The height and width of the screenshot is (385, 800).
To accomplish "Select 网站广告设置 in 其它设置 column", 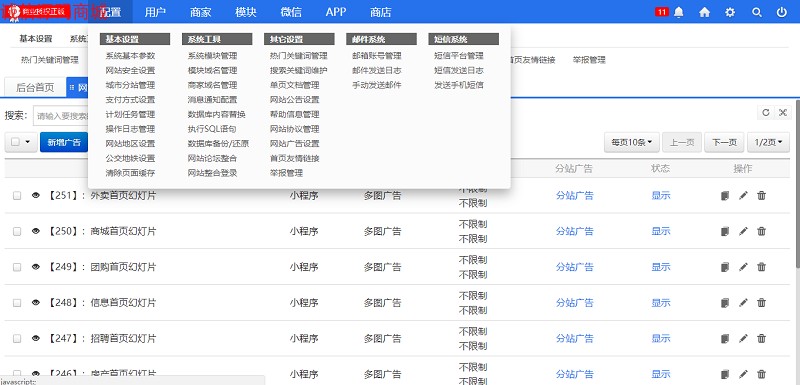I will [x=294, y=144].
